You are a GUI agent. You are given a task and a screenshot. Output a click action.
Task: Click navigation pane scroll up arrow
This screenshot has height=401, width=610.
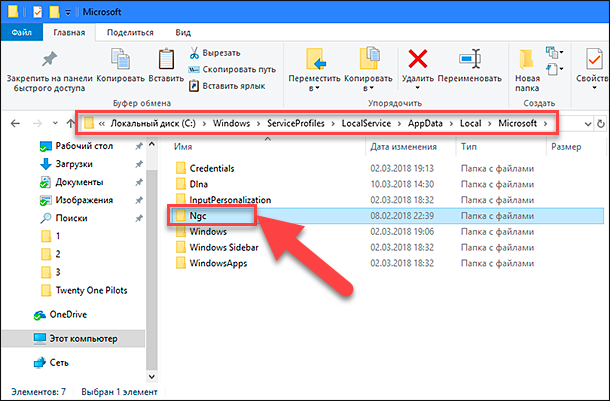click(152, 144)
